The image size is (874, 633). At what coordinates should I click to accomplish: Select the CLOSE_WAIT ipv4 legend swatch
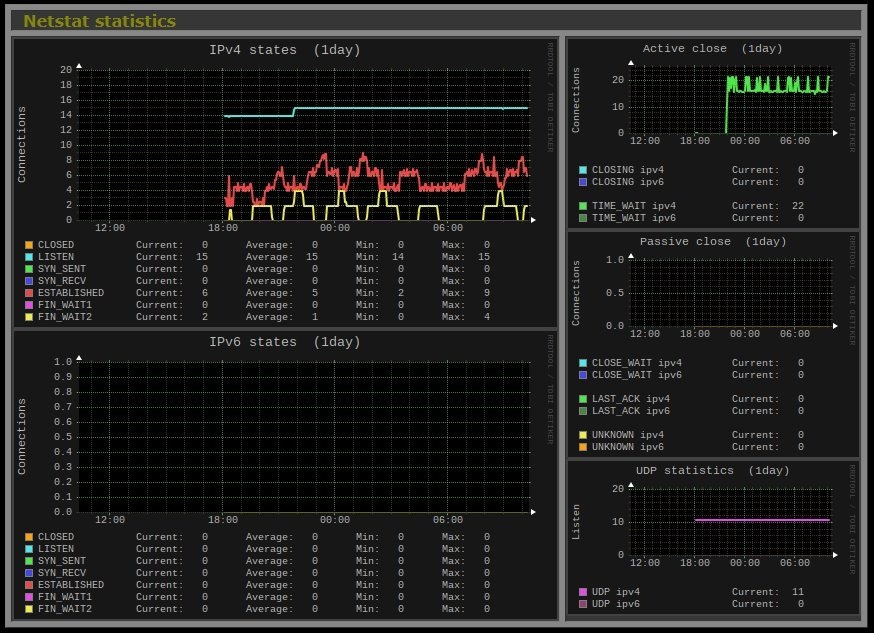pos(584,363)
